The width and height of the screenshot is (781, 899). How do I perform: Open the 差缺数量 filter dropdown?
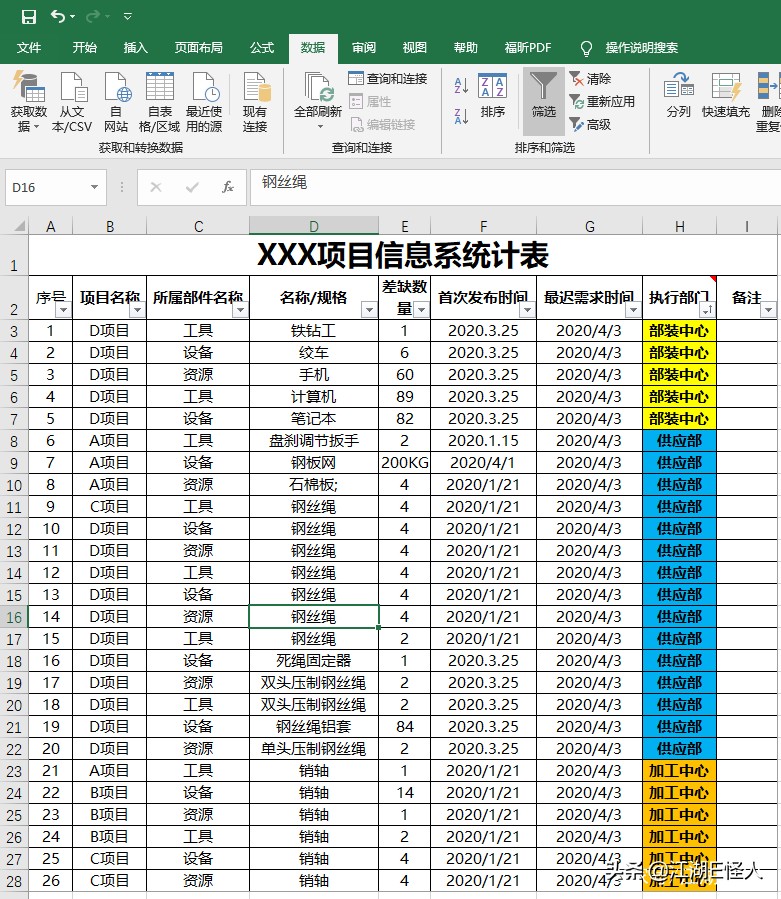(421, 310)
